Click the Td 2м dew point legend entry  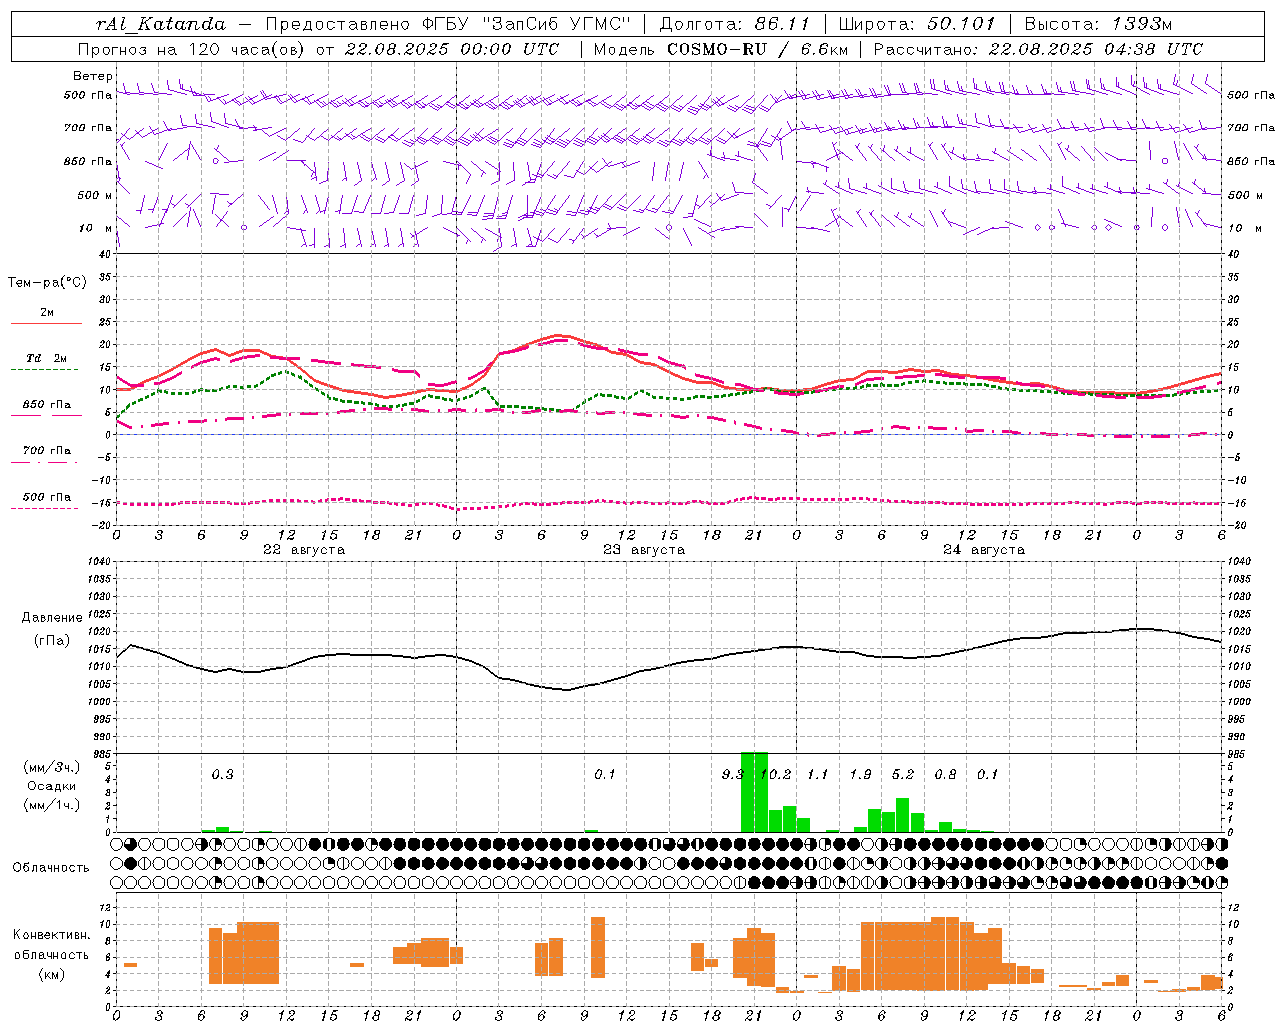coord(46,358)
